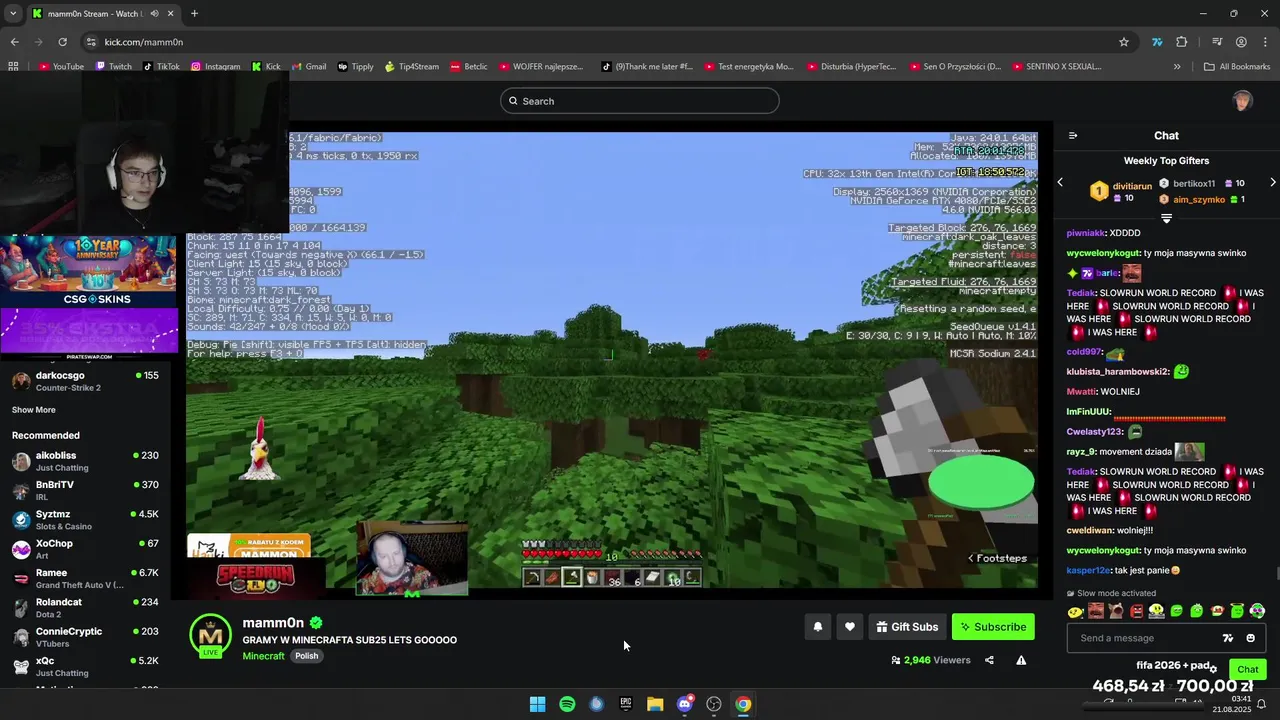Viewport: 1280px width, 720px height.
Task: Open ConnieCryptic VTubers channel
Action: click(85, 637)
